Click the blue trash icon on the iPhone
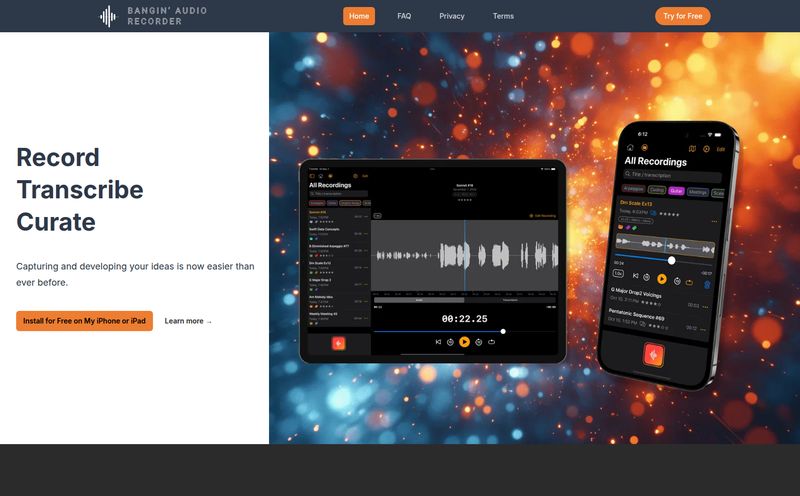 click(707, 285)
